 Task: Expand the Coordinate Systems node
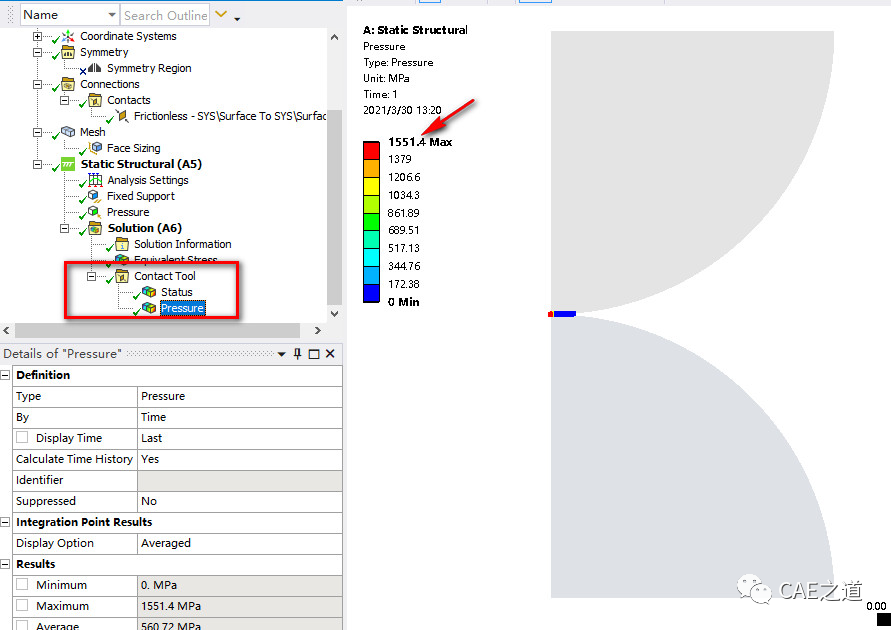tap(38, 36)
